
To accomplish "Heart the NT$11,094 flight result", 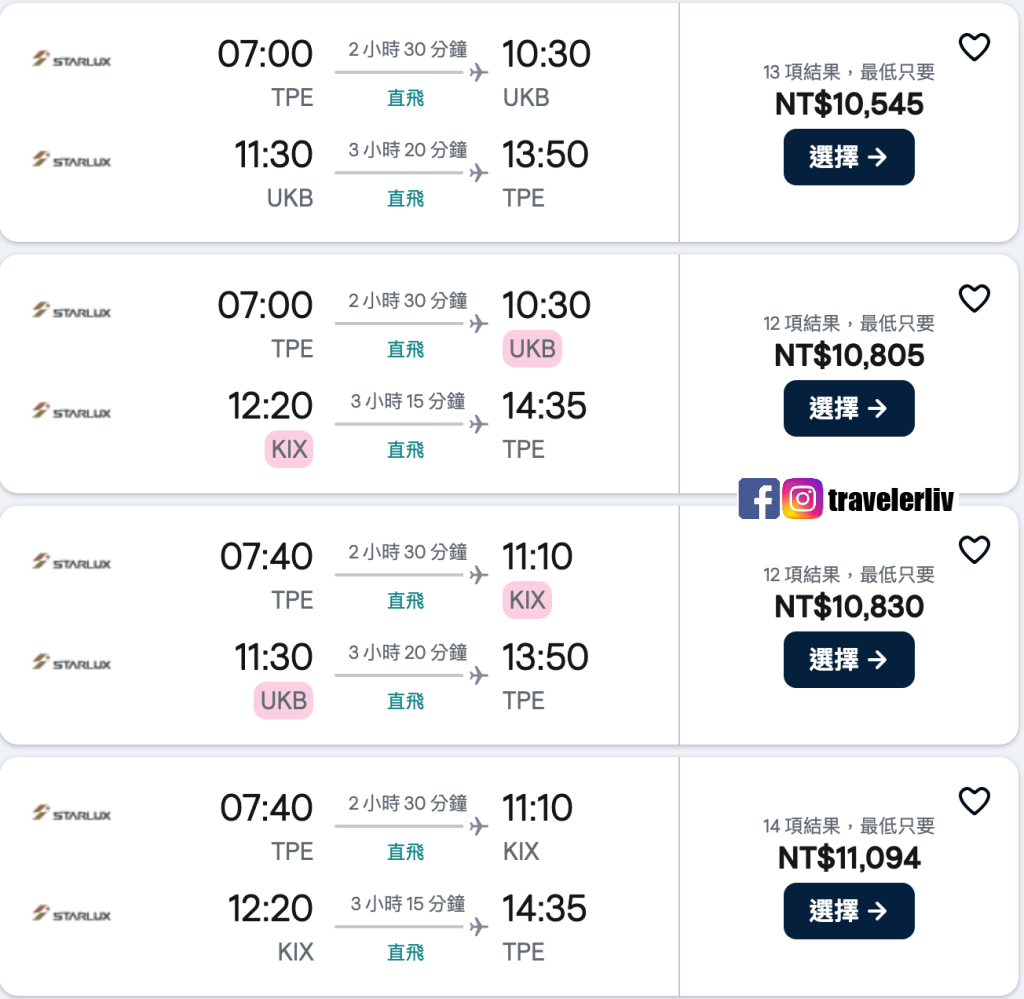I will [x=974, y=801].
